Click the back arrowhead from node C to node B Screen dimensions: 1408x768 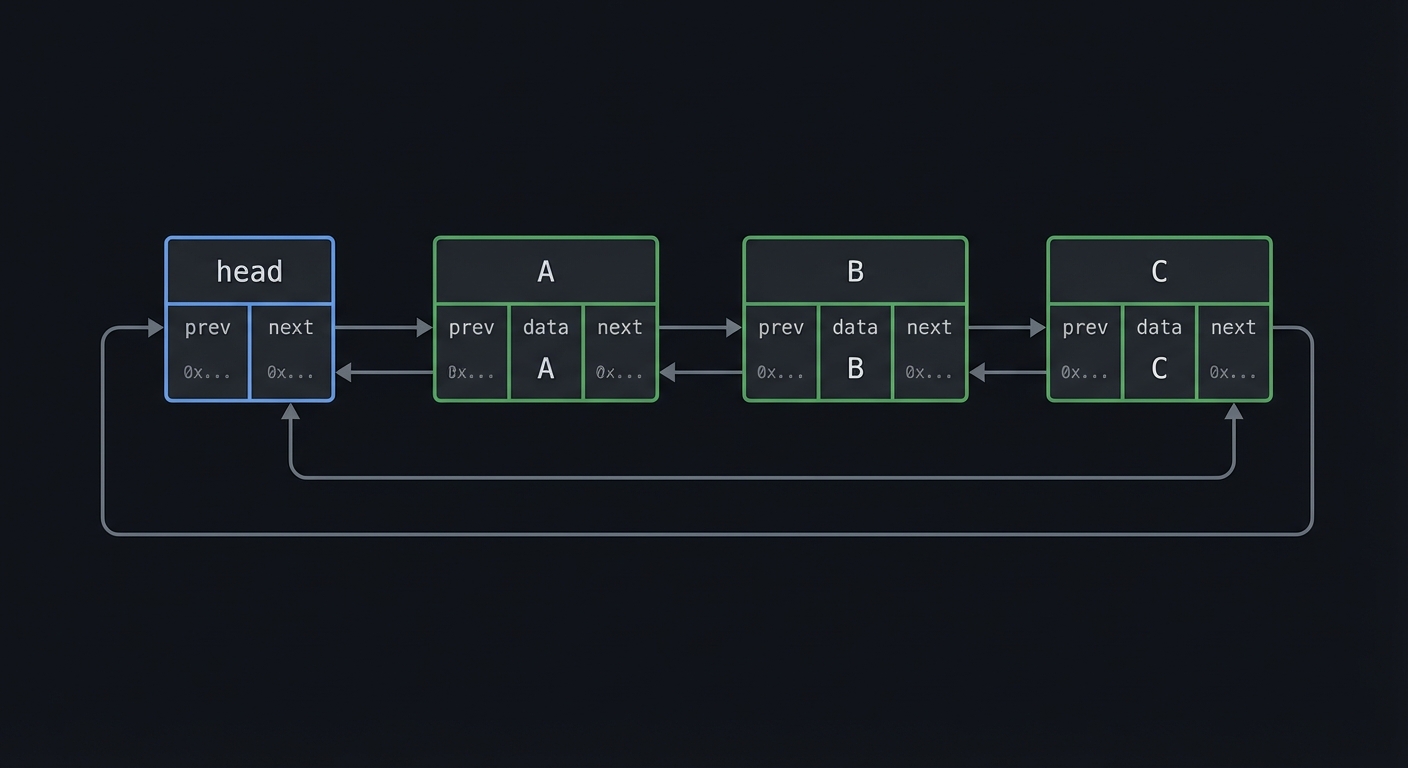(x=978, y=373)
